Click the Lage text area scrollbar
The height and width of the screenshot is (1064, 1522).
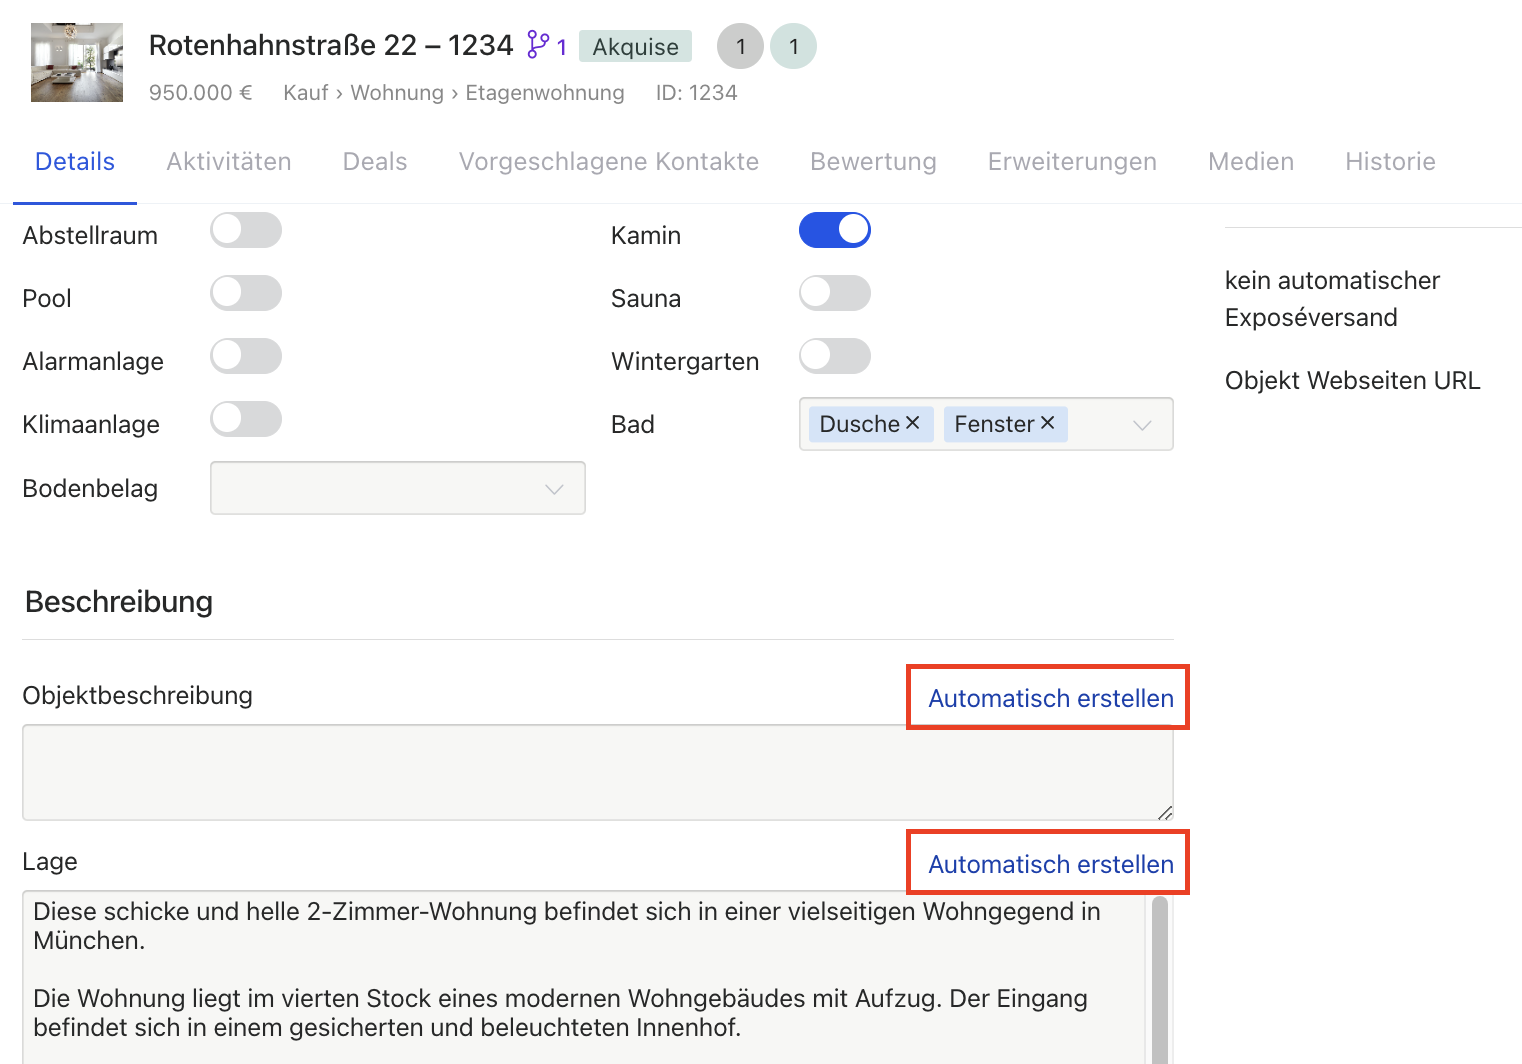pos(1159,980)
